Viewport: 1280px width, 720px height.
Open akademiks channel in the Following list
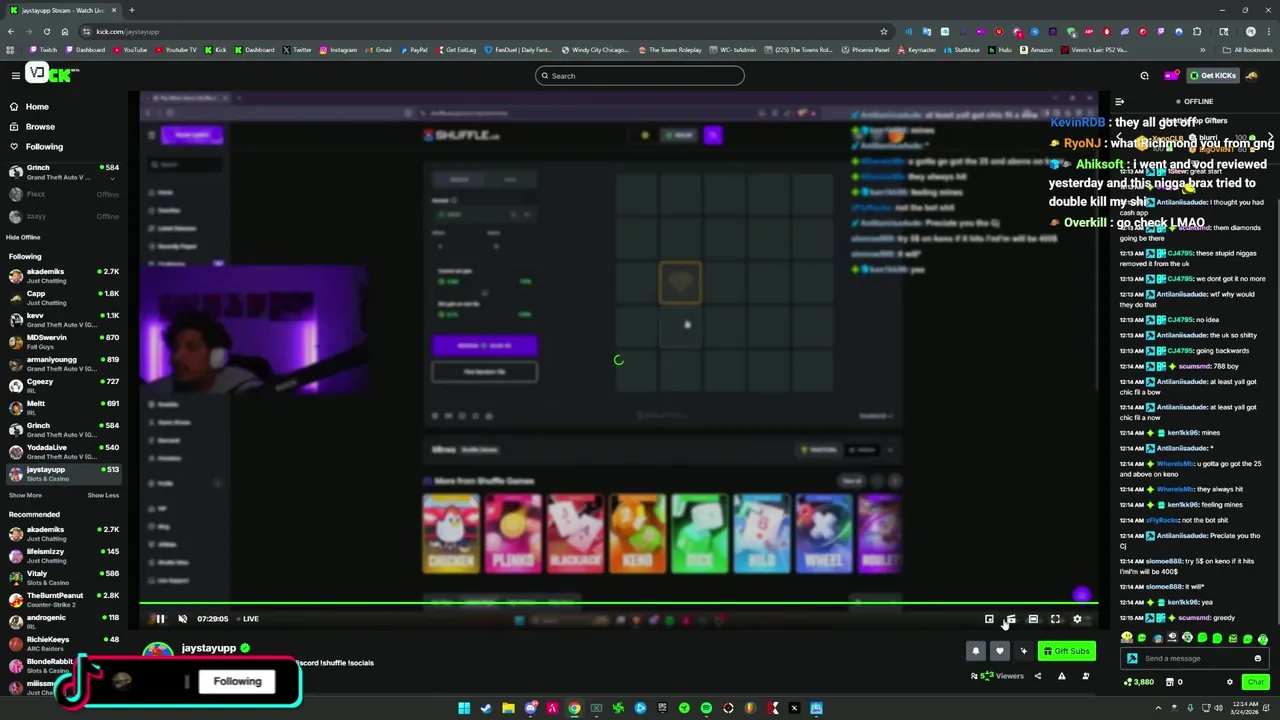coord(64,276)
